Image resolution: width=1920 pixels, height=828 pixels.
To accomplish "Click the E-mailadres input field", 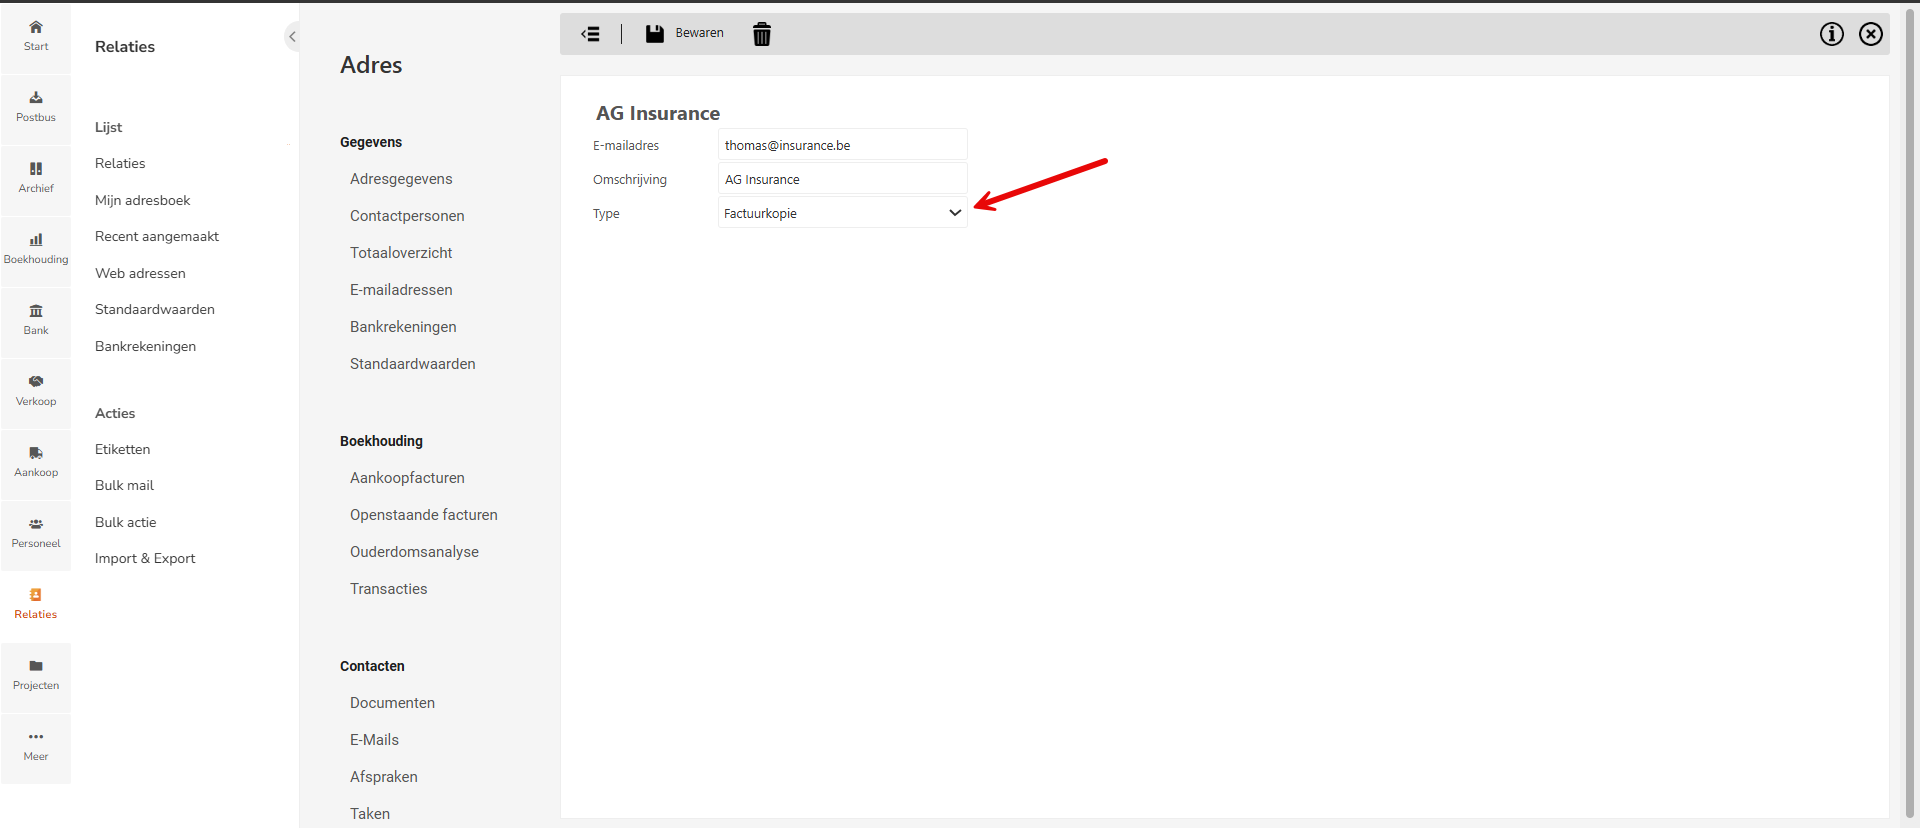I will [842, 145].
